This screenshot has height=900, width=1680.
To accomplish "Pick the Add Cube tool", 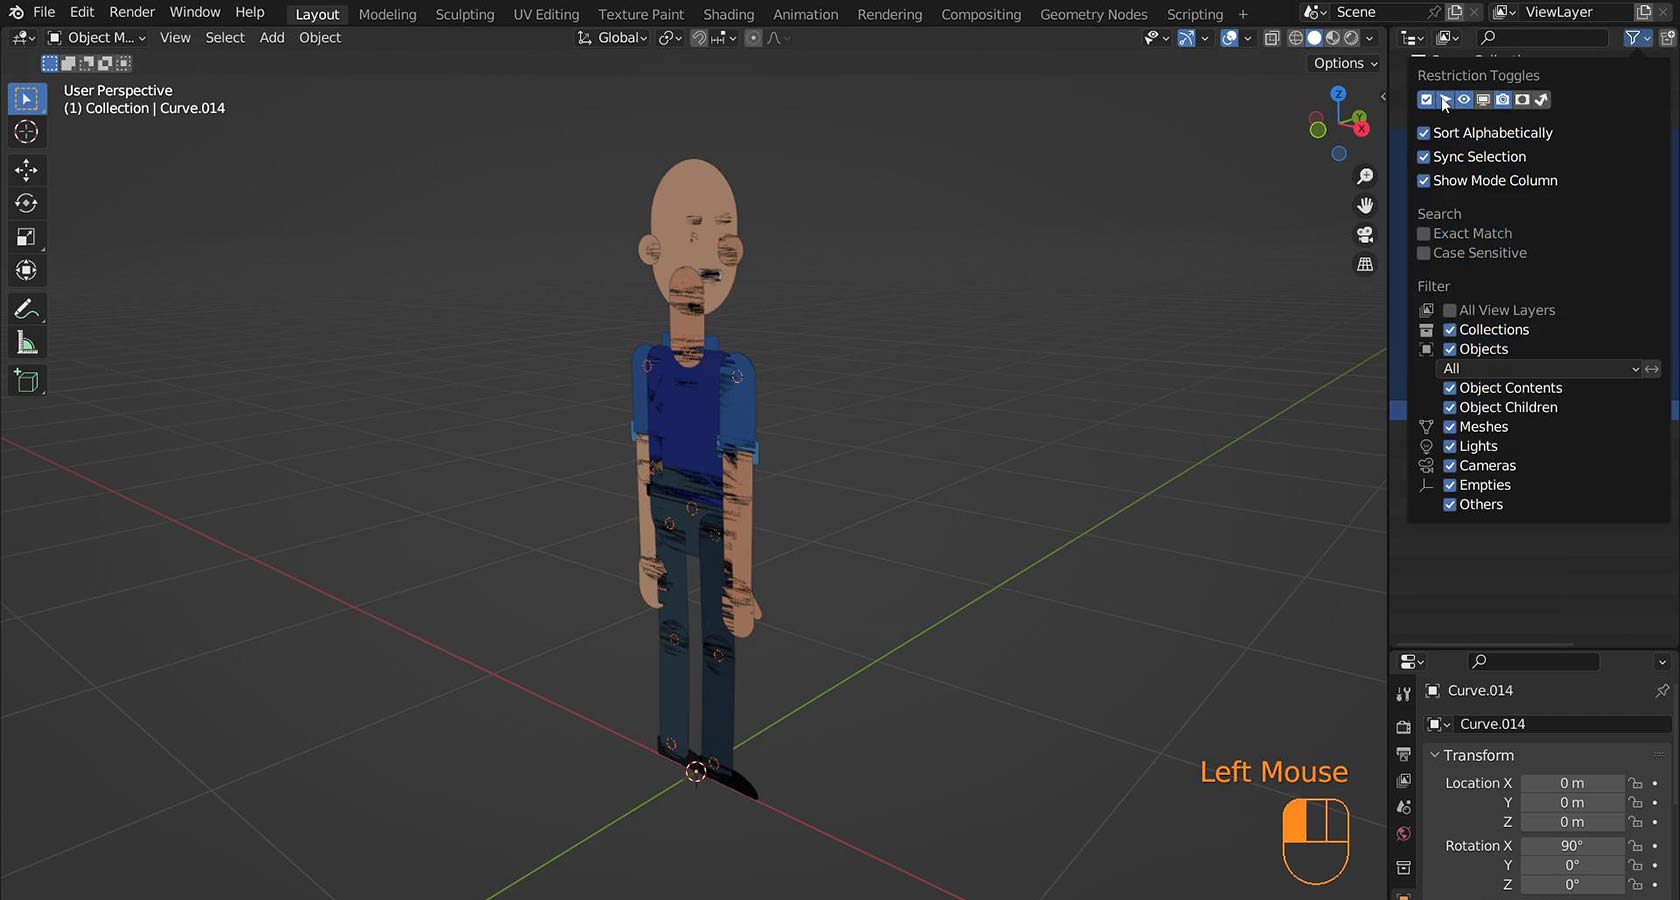I will tap(26, 381).
